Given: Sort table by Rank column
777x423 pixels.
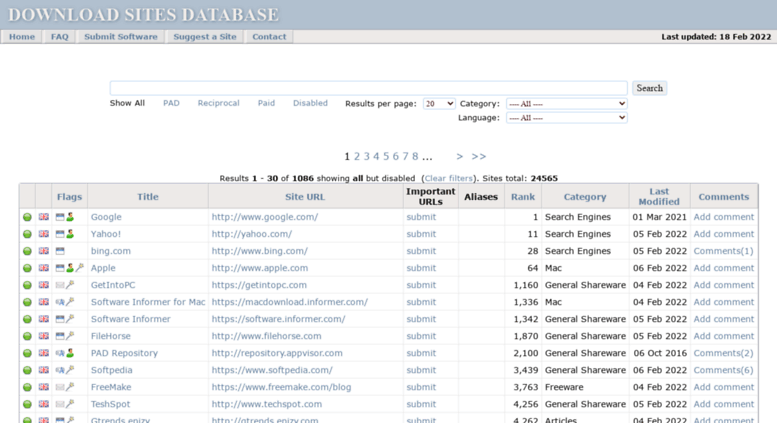Looking at the screenshot, I should [x=523, y=197].
